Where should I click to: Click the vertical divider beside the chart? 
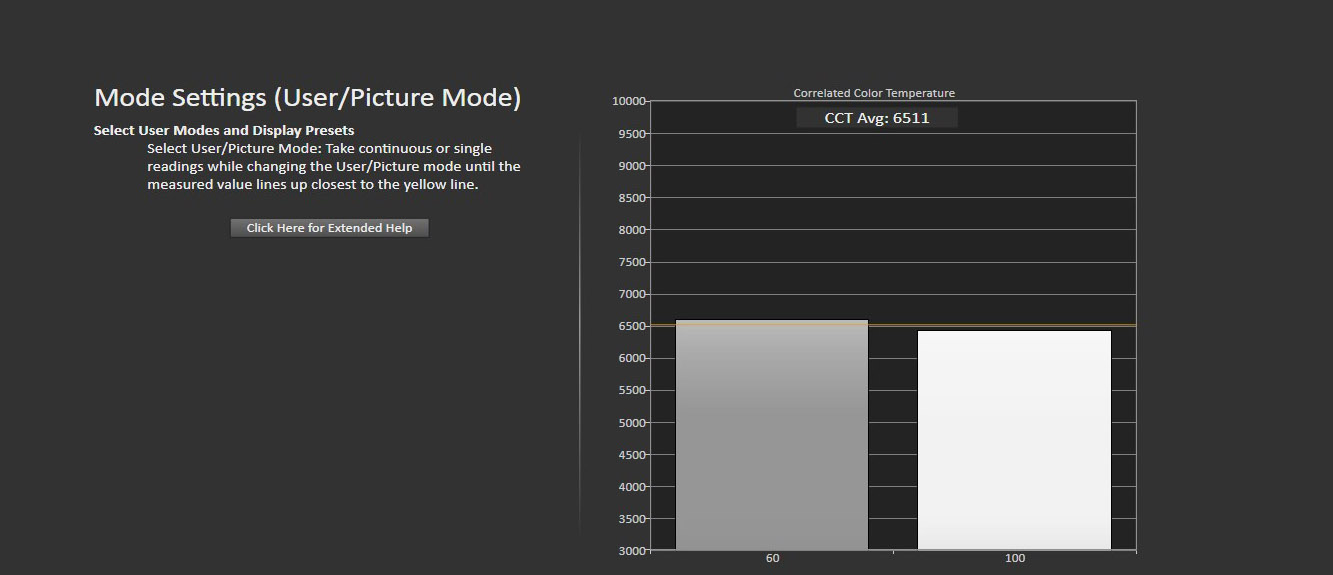point(580,330)
